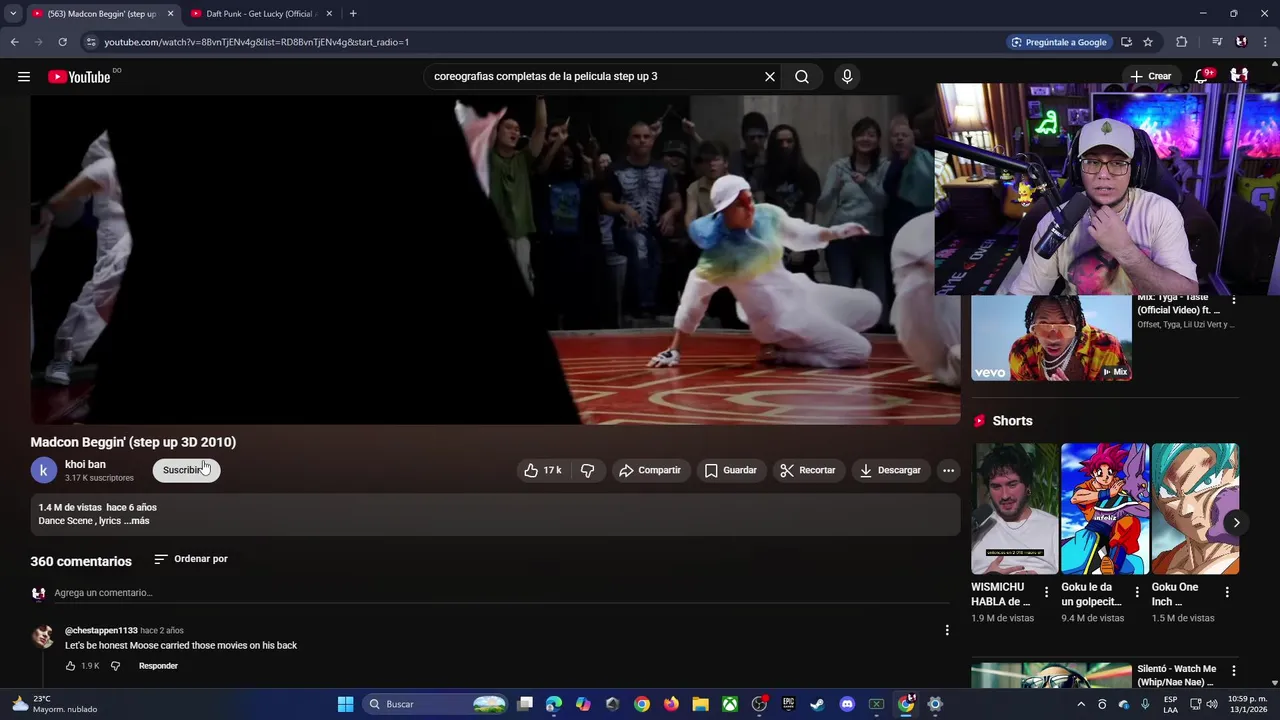
Task: Open options for WISMICHU HABLA short
Action: pos(1047,592)
